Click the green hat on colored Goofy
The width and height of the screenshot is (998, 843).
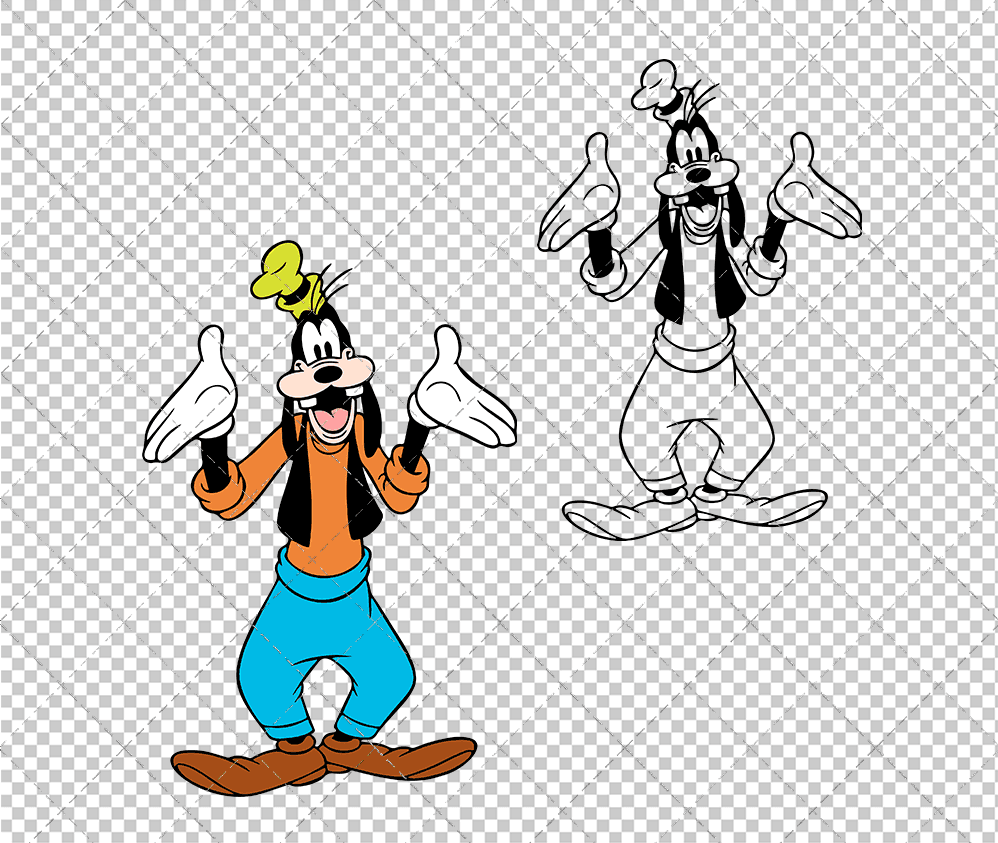[x=286, y=278]
